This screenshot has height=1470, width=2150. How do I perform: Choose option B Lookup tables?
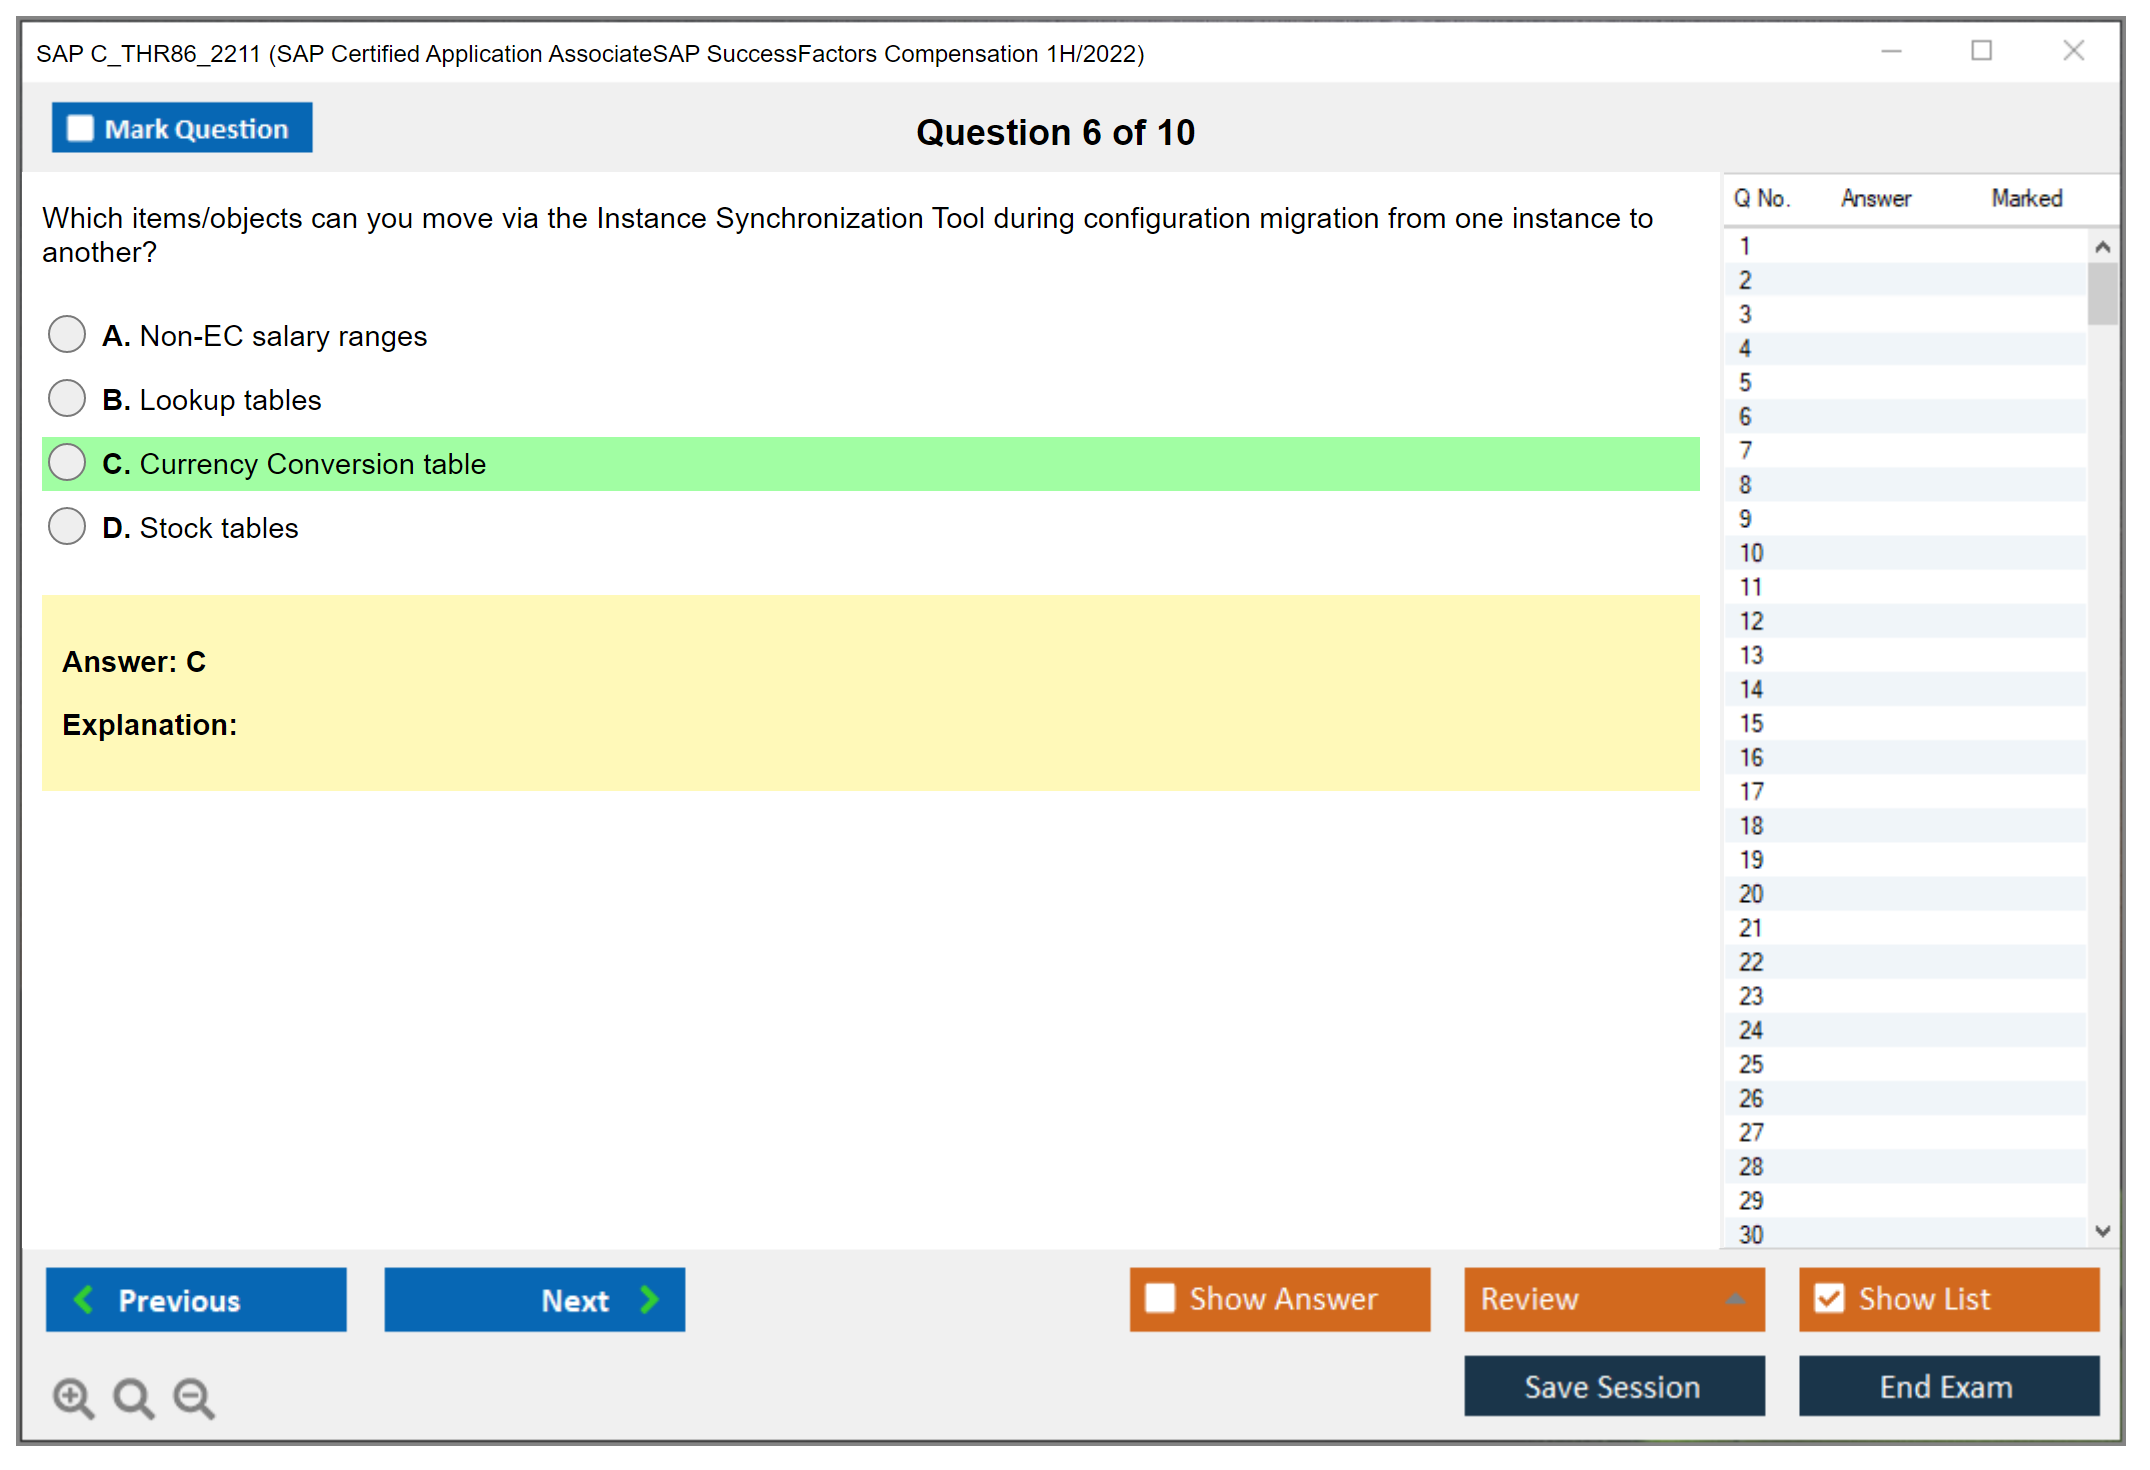[x=67, y=398]
